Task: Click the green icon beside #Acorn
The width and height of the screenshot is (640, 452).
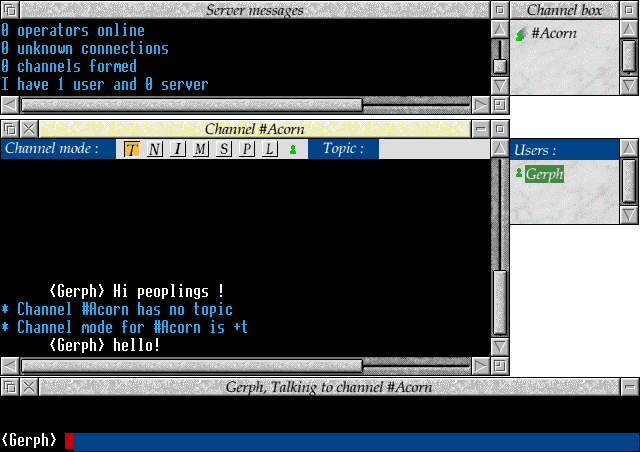Action: tap(520, 34)
